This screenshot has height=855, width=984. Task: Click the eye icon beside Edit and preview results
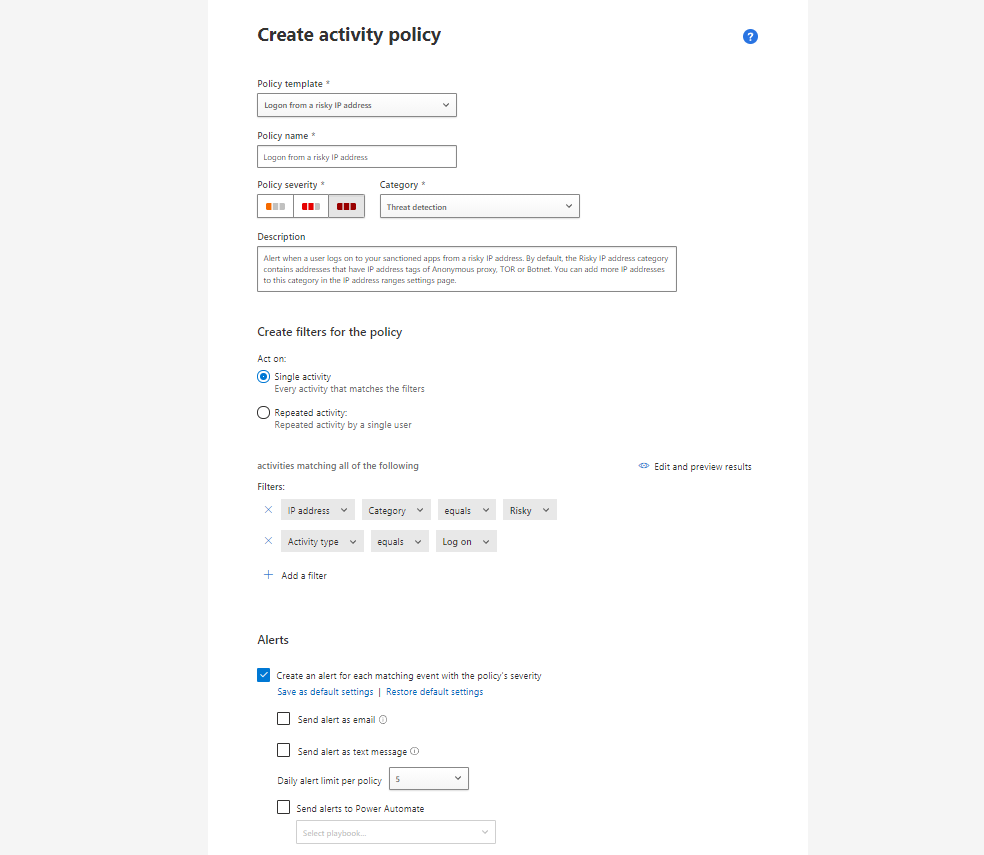[643, 466]
